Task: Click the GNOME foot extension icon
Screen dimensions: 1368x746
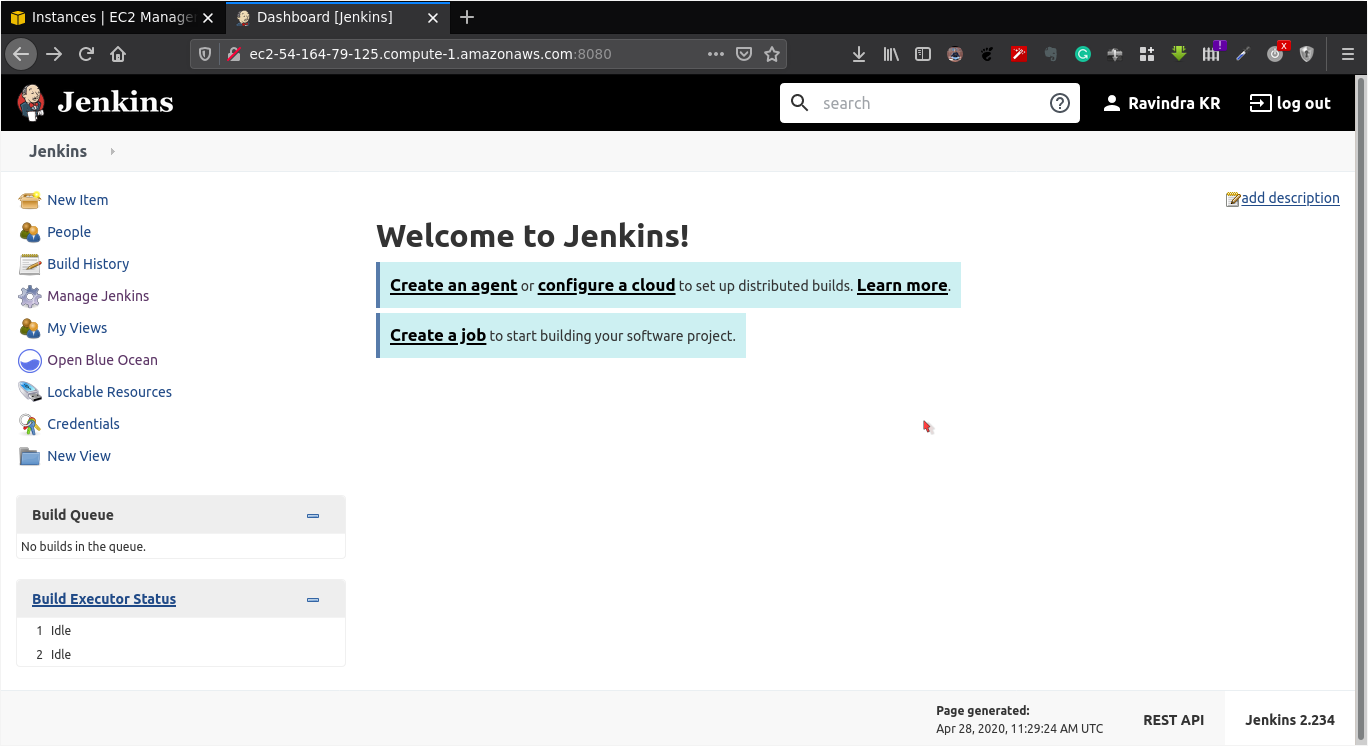Action: [x=987, y=54]
